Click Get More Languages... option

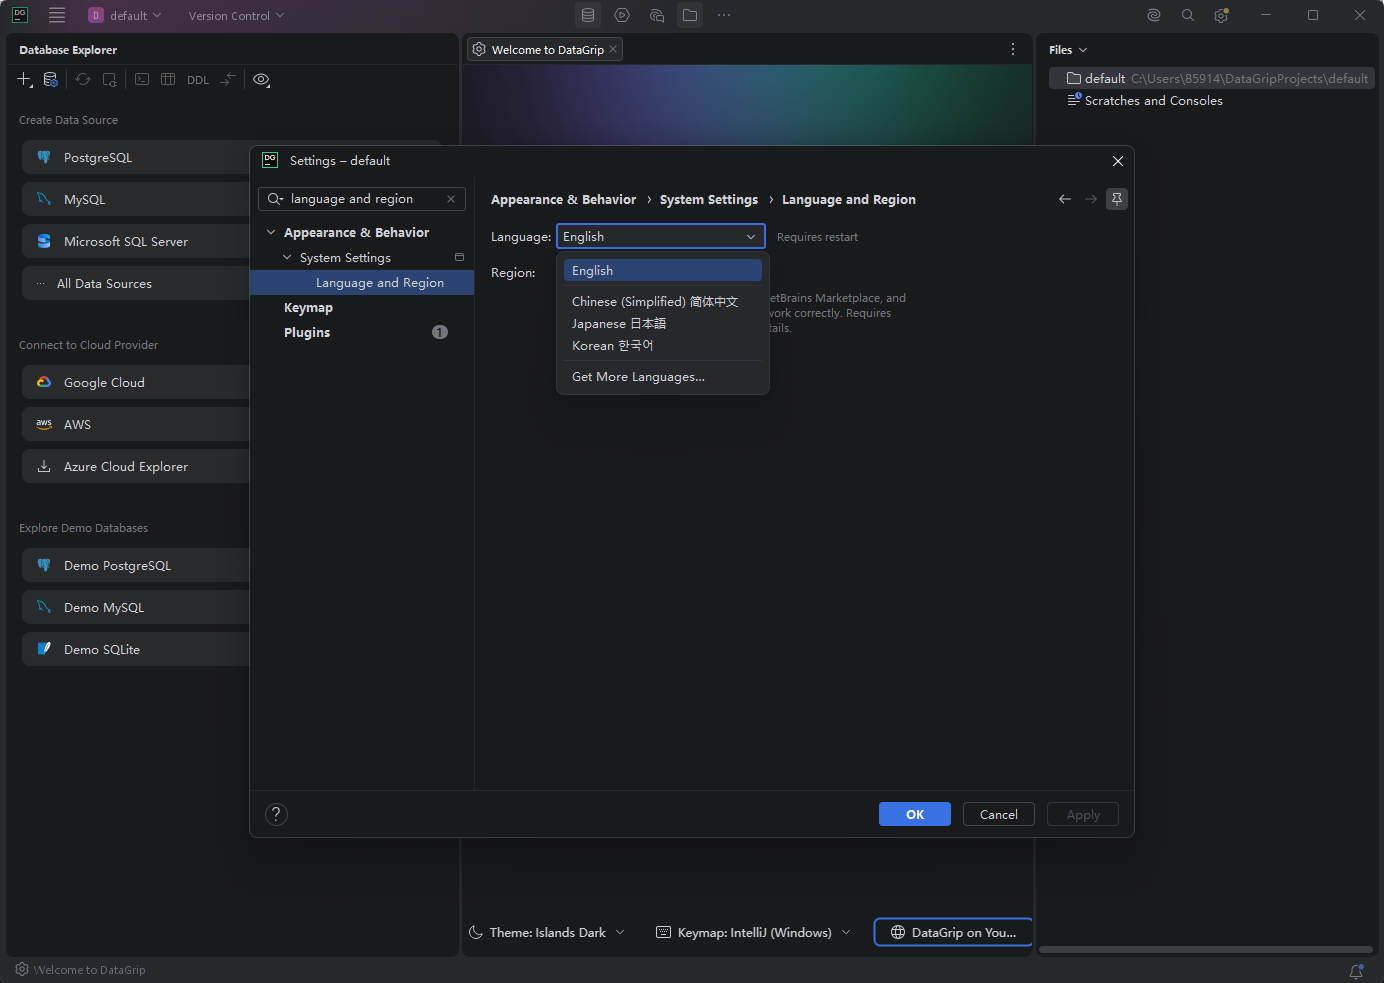[663, 377]
